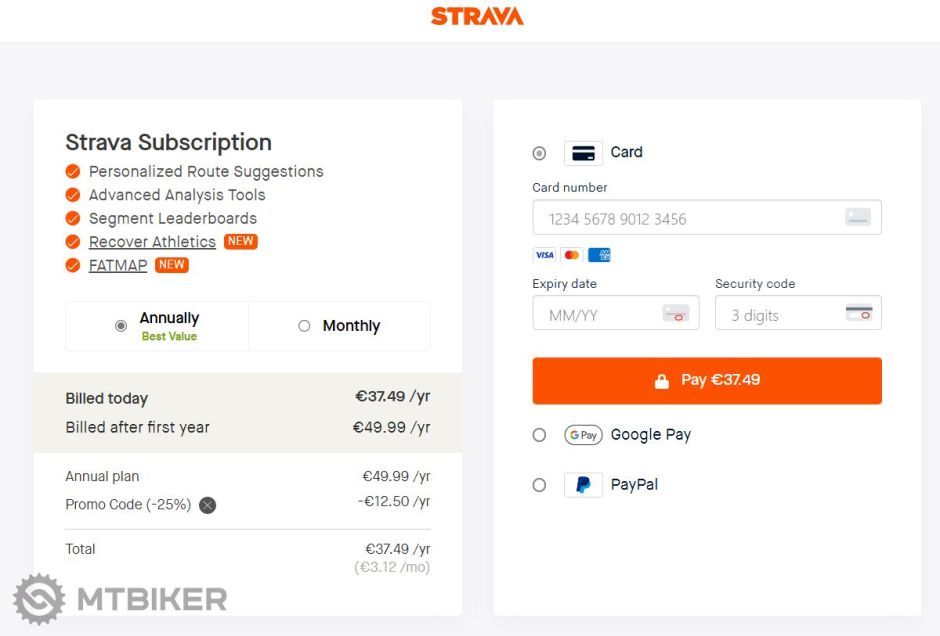Click the Google Pay logo badge

583,435
